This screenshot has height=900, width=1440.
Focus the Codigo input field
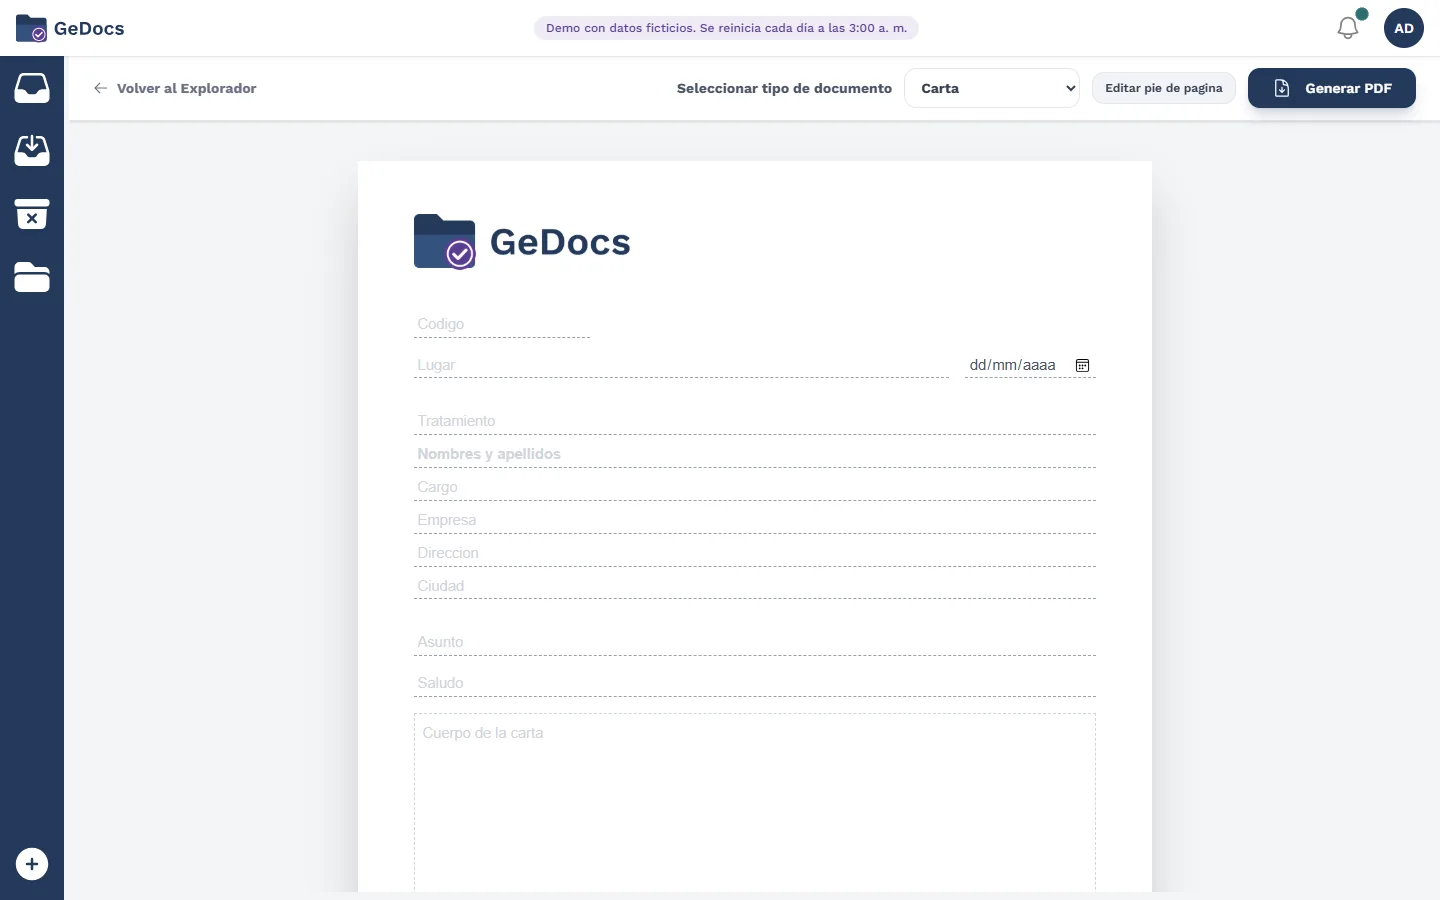point(502,324)
